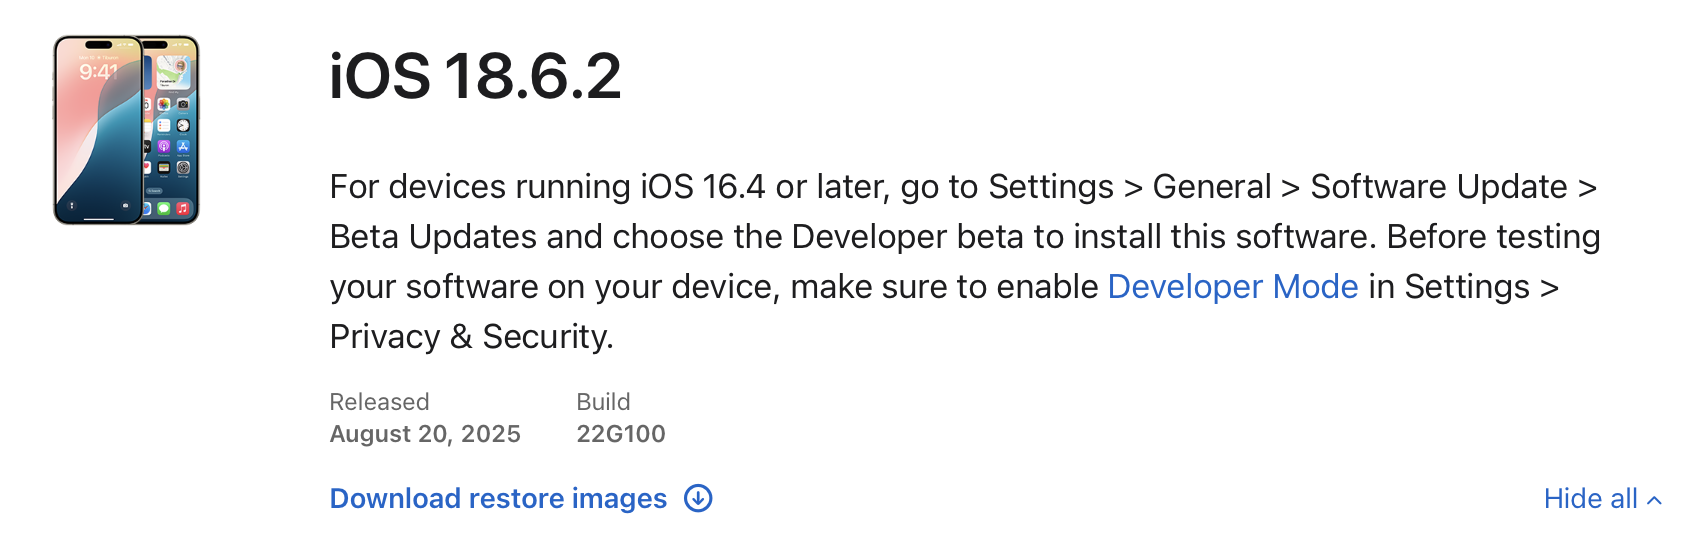Click the Privacy & Security text
Screen dimensions: 1686x538
point(471,337)
